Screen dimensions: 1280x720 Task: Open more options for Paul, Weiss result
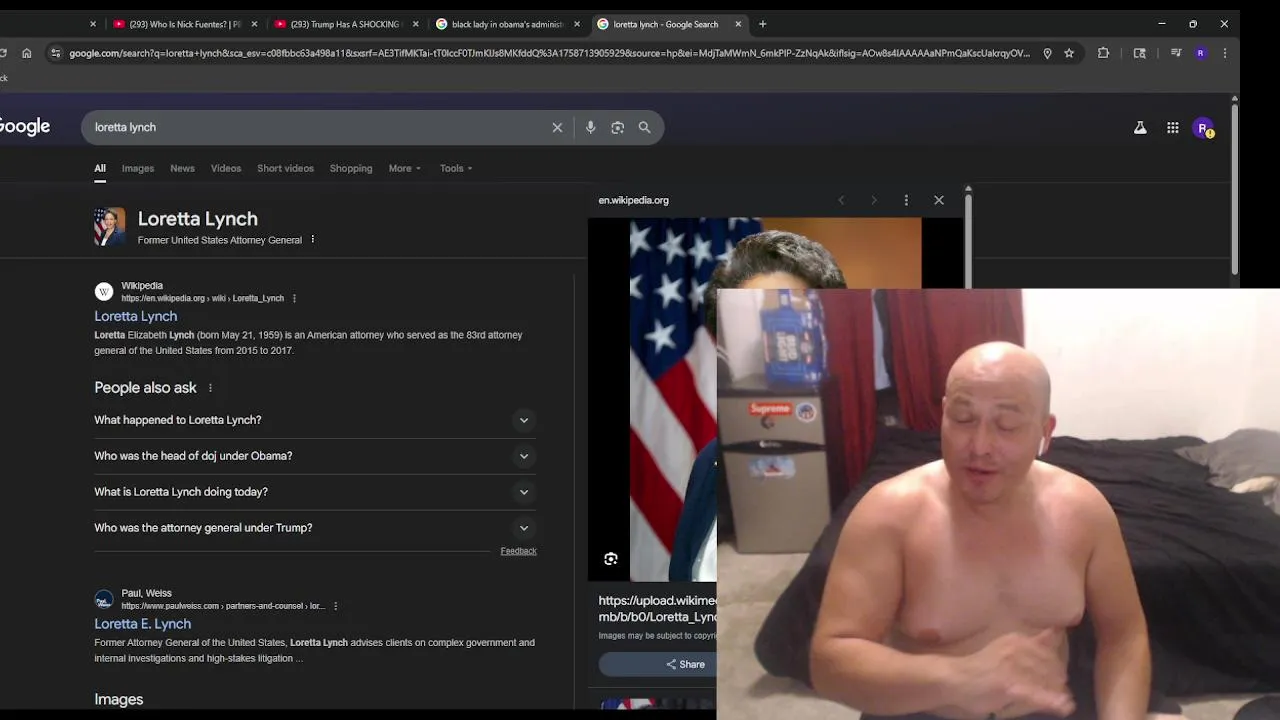pyautogui.click(x=335, y=606)
